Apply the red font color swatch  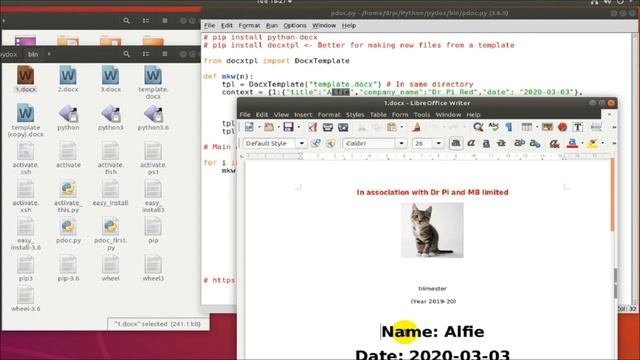[572, 143]
